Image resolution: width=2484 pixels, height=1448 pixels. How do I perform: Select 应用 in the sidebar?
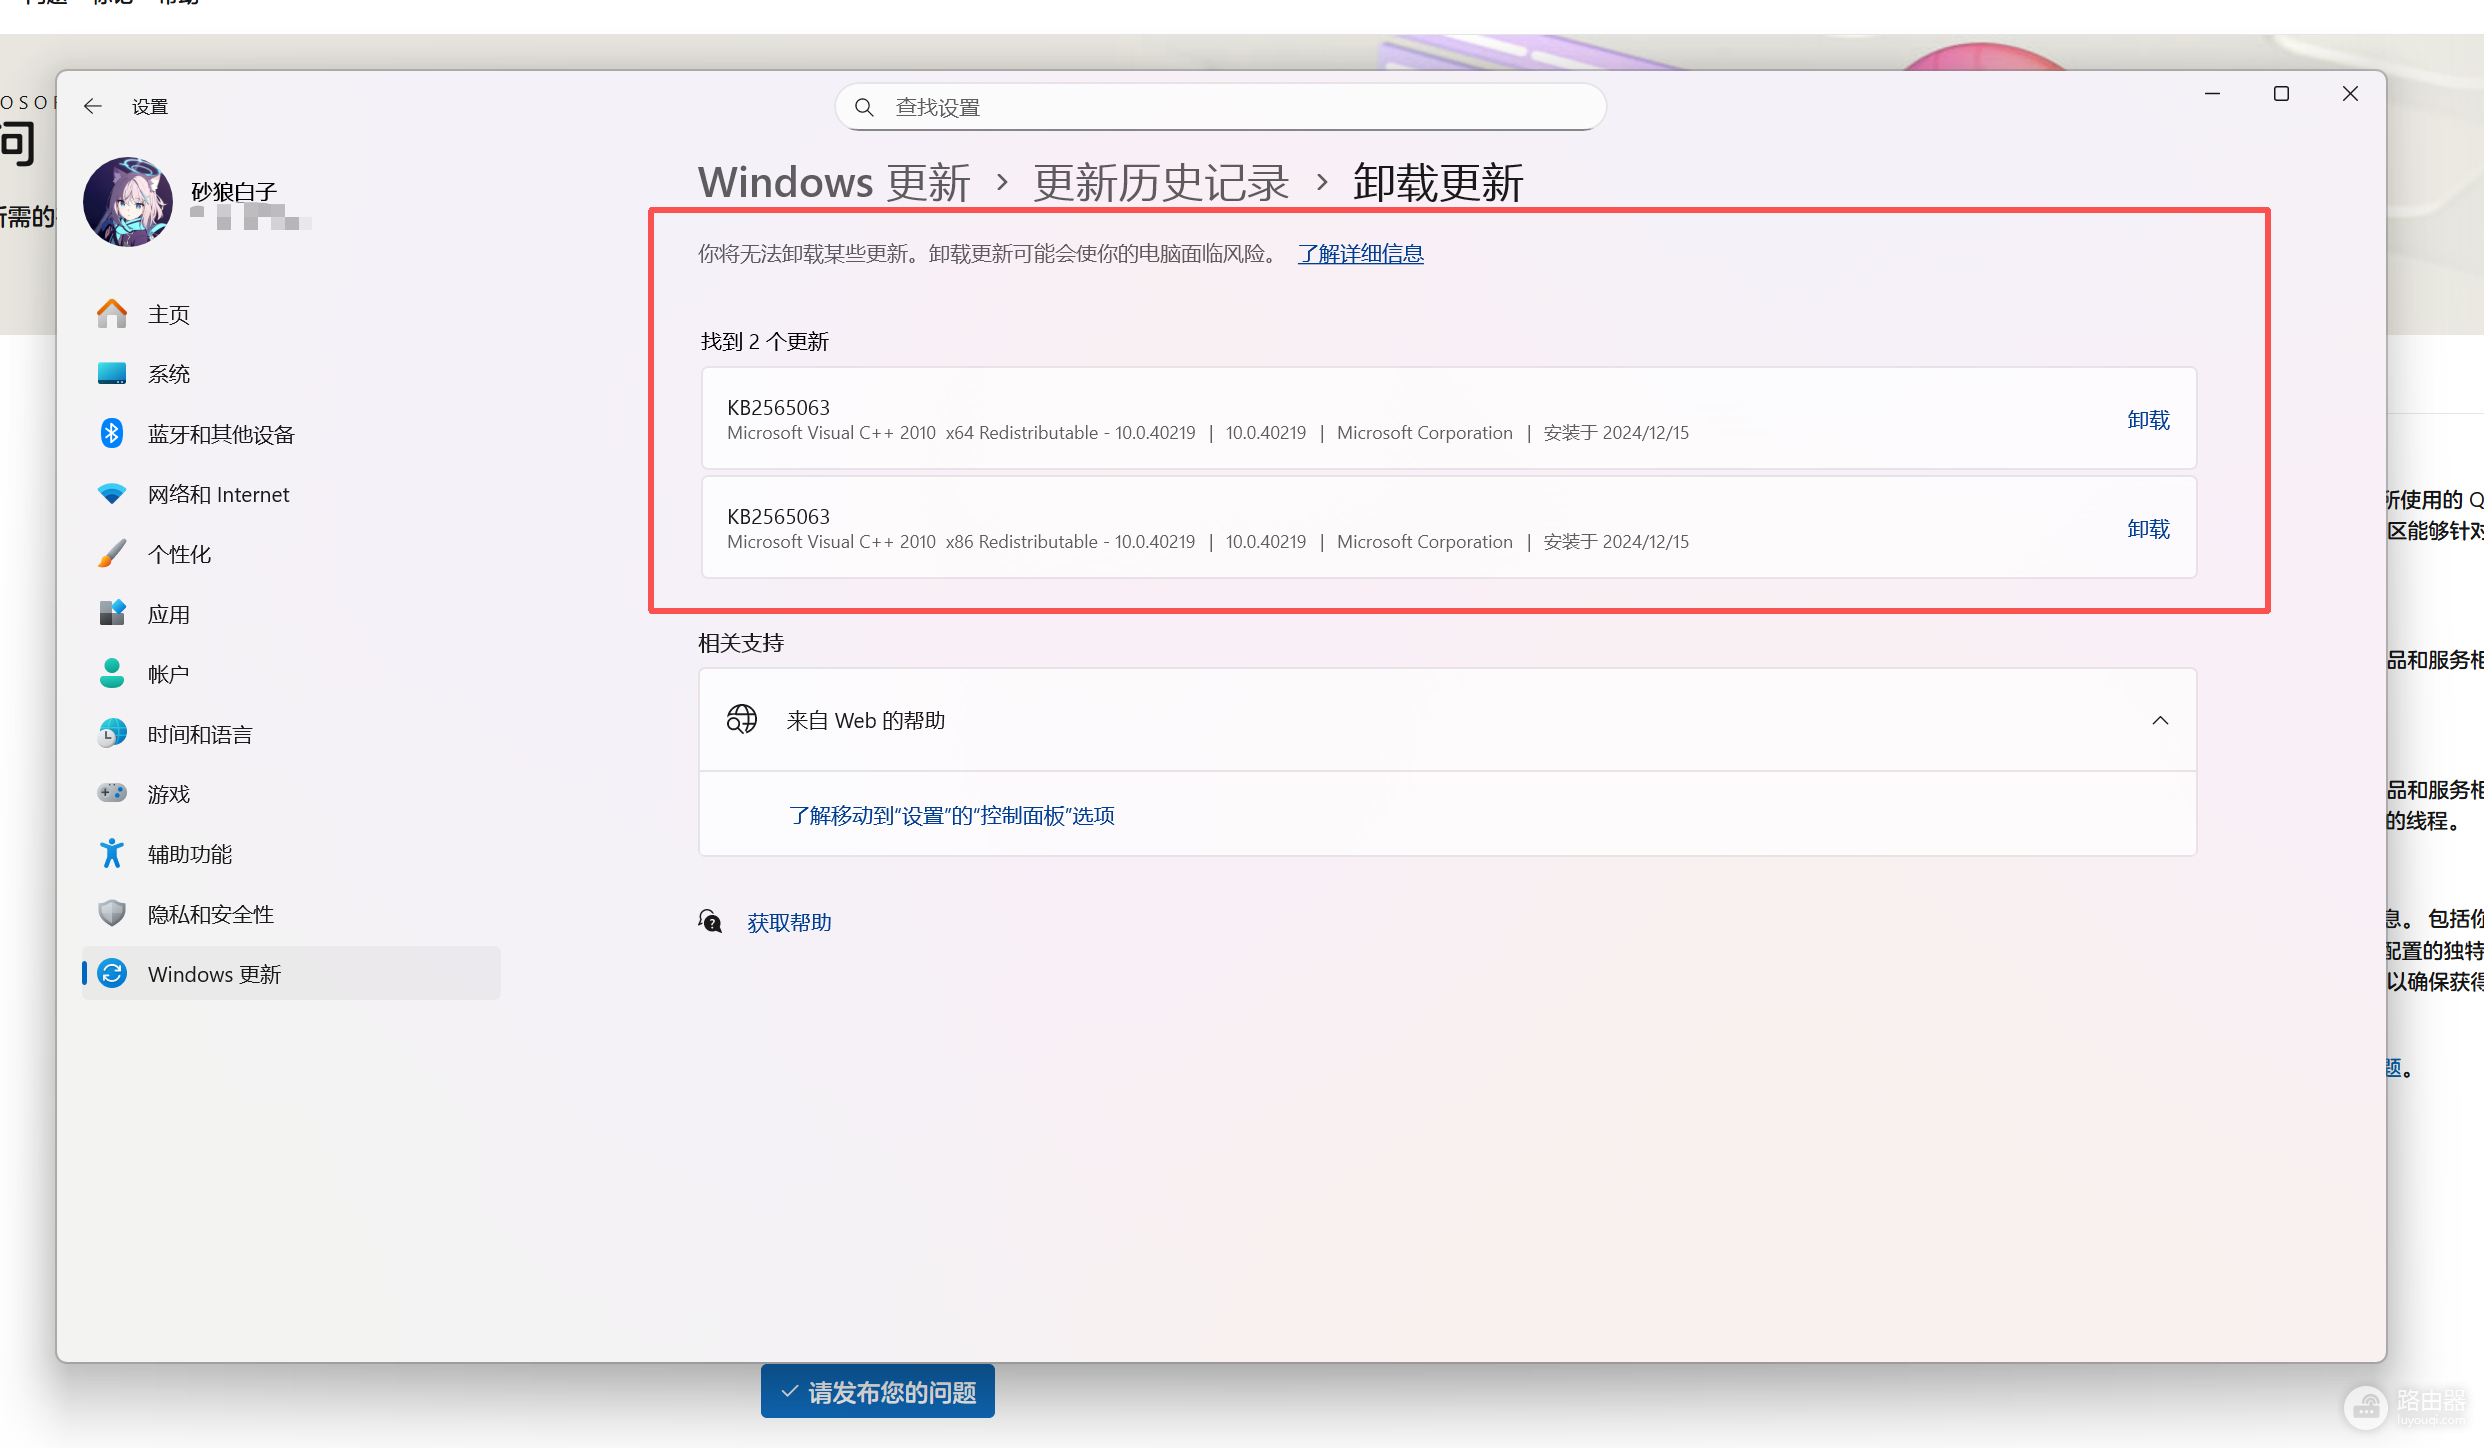tap(291, 614)
